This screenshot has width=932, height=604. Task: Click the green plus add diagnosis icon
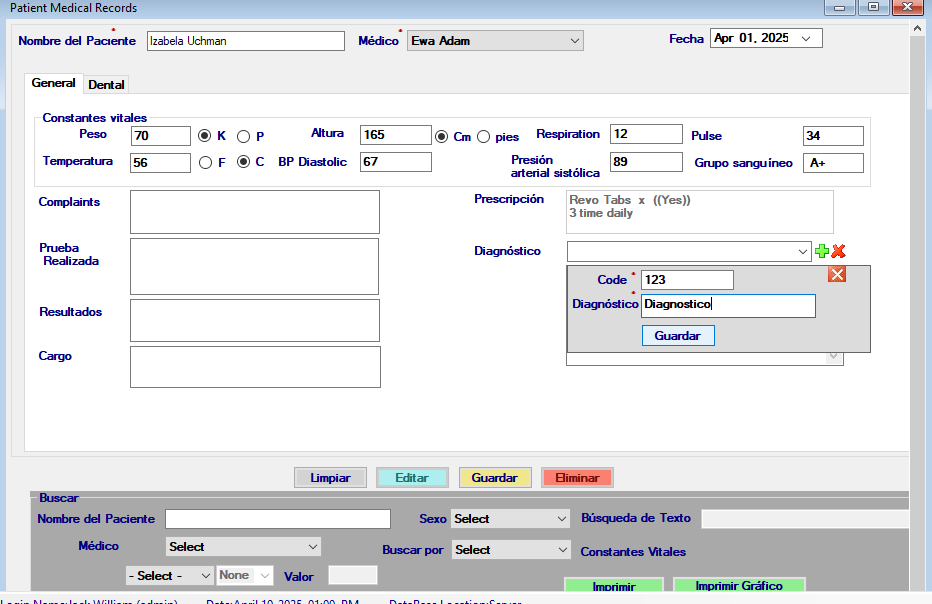pyautogui.click(x=822, y=252)
